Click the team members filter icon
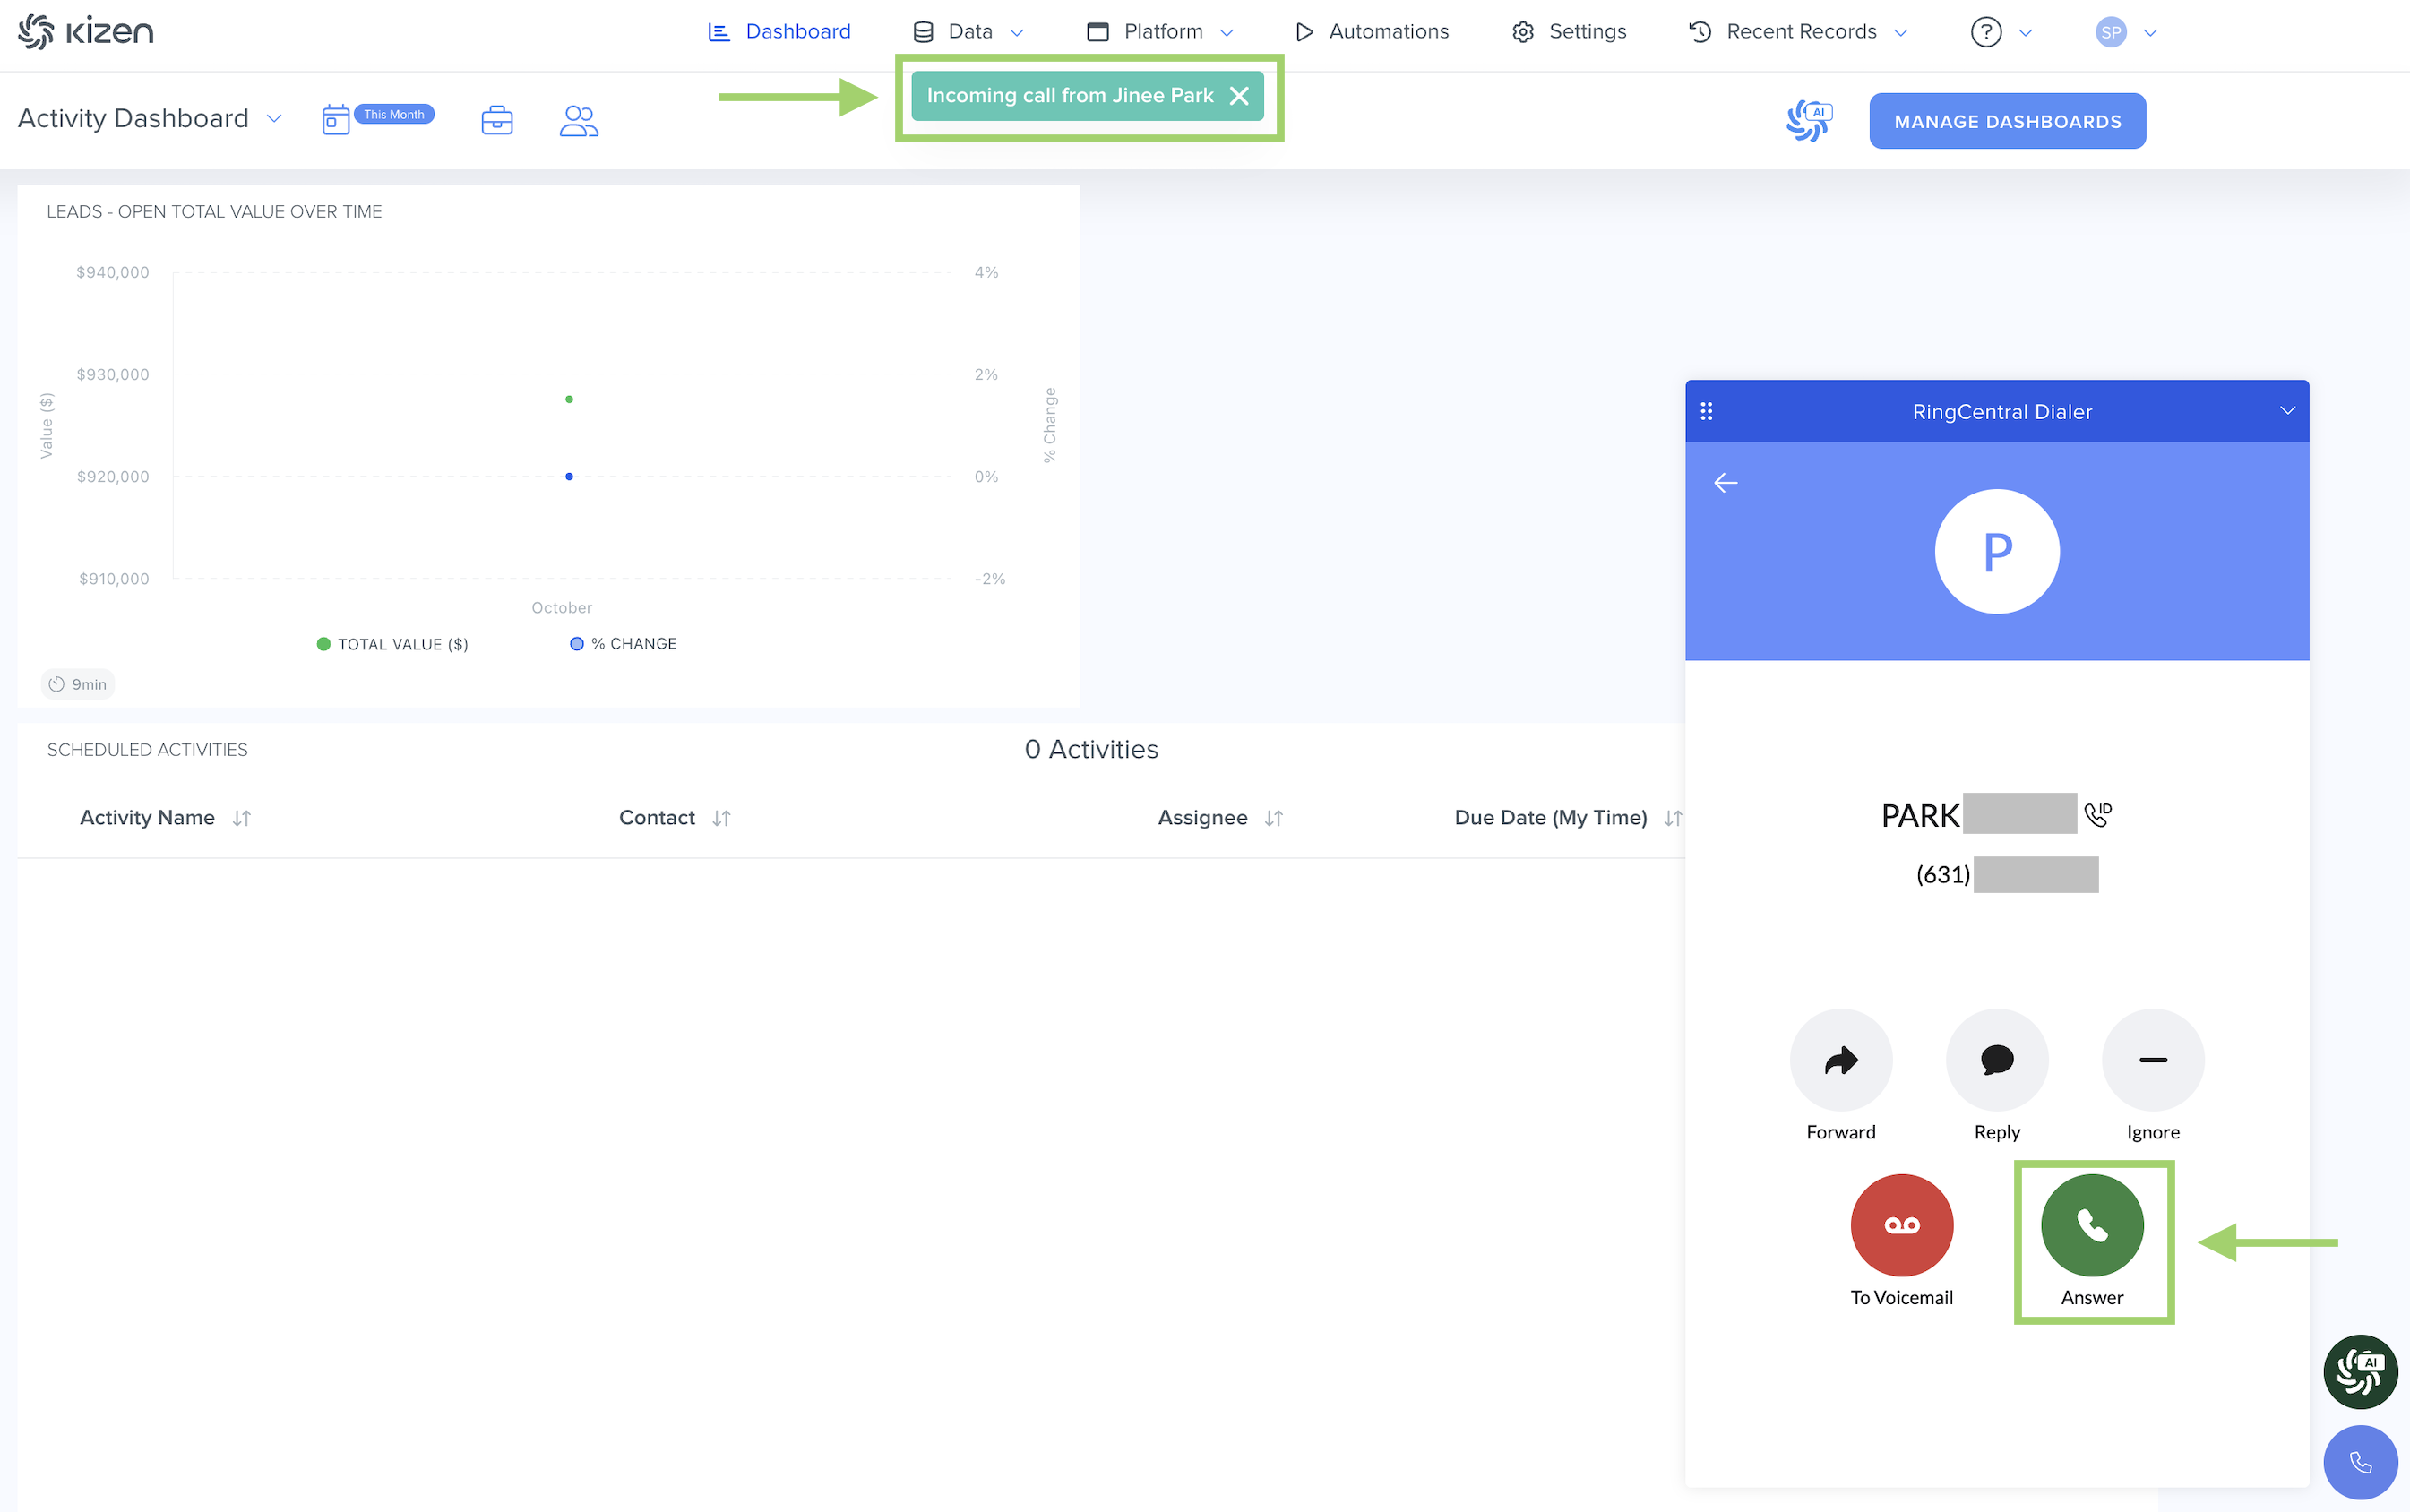Image resolution: width=2410 pixels, height=1512 pixels. click(x=578, y=121)
